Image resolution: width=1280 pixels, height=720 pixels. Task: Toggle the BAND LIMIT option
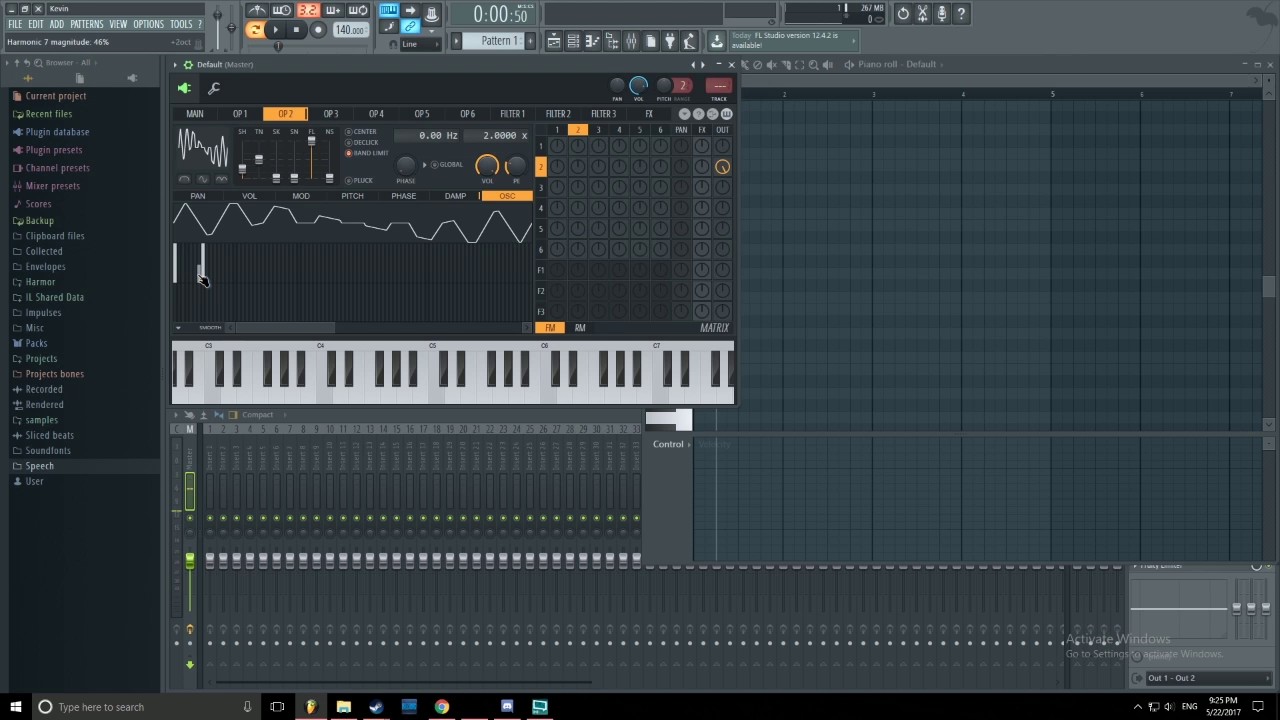(x=367, y=153)
